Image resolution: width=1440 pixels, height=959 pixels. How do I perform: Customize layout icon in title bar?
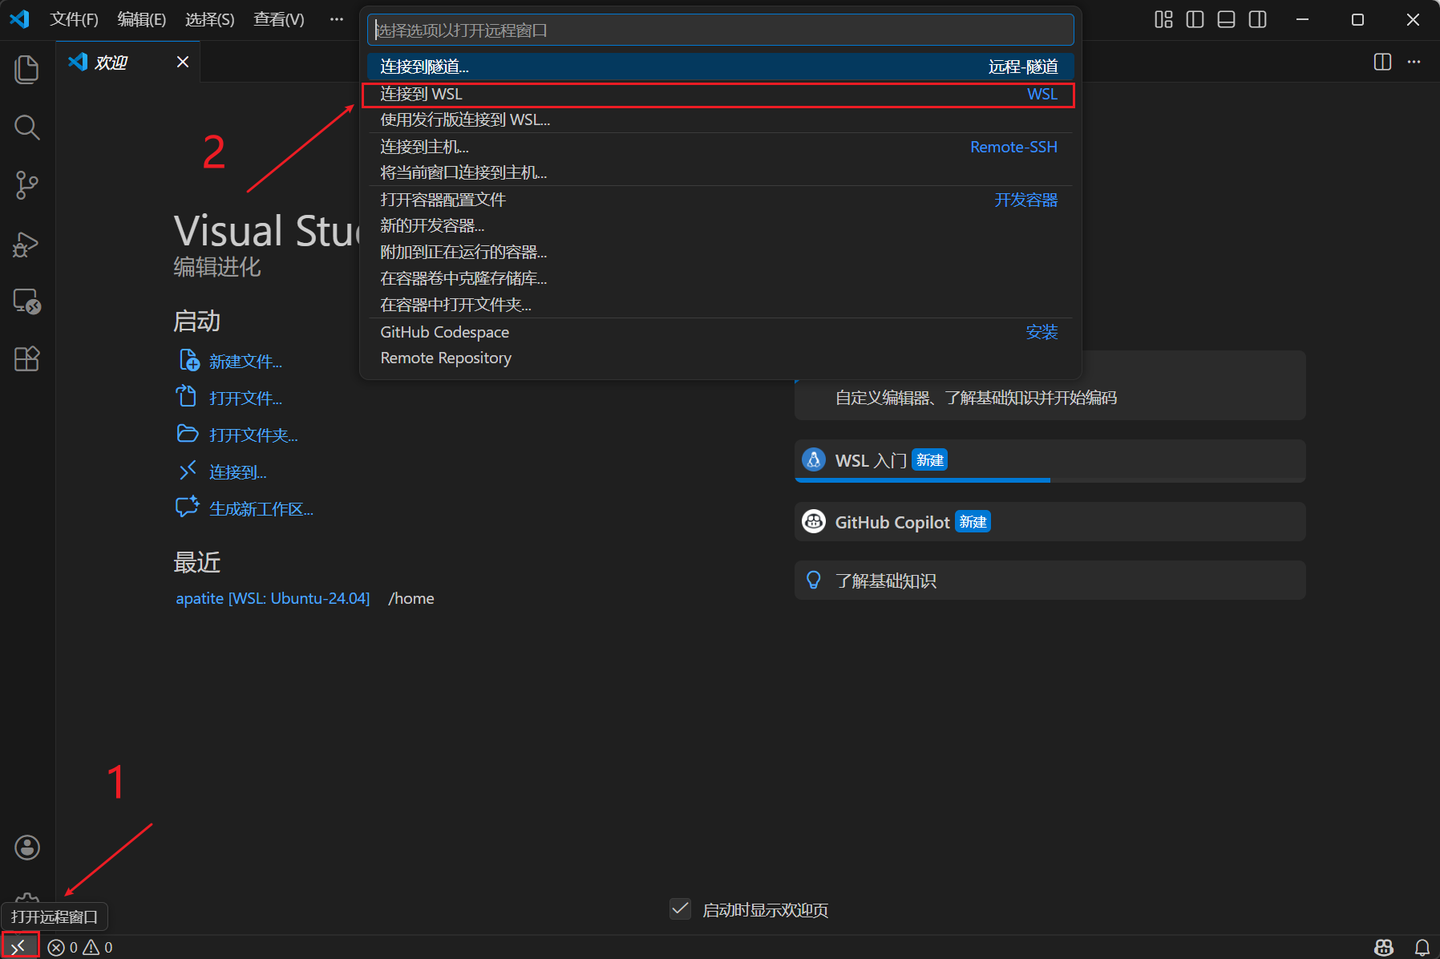pos(1164,20)
